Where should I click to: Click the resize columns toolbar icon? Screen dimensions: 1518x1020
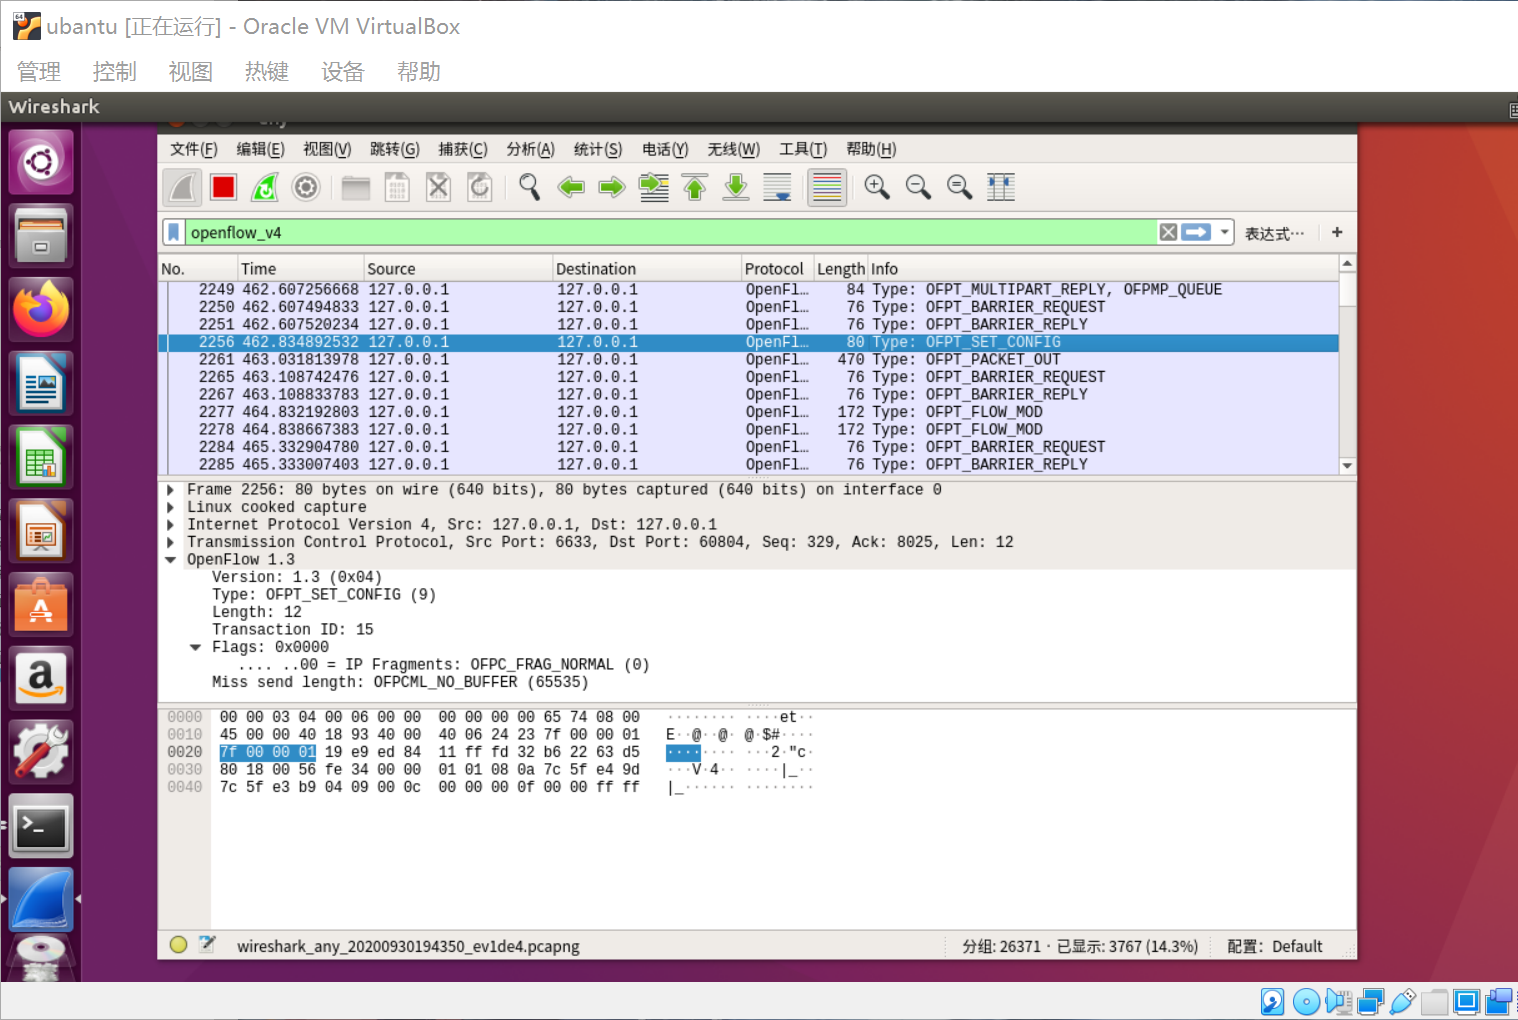pyautogui.click(x=1001, y=187)
